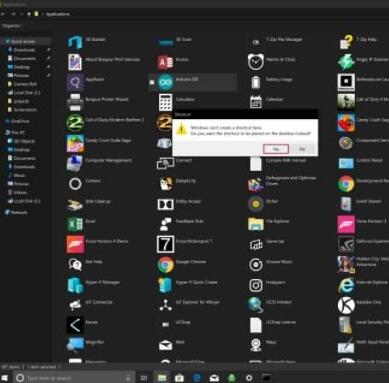The image size is (389, 383).
Task: Select the Magnifier app icon
Action: tap(75, 345)
